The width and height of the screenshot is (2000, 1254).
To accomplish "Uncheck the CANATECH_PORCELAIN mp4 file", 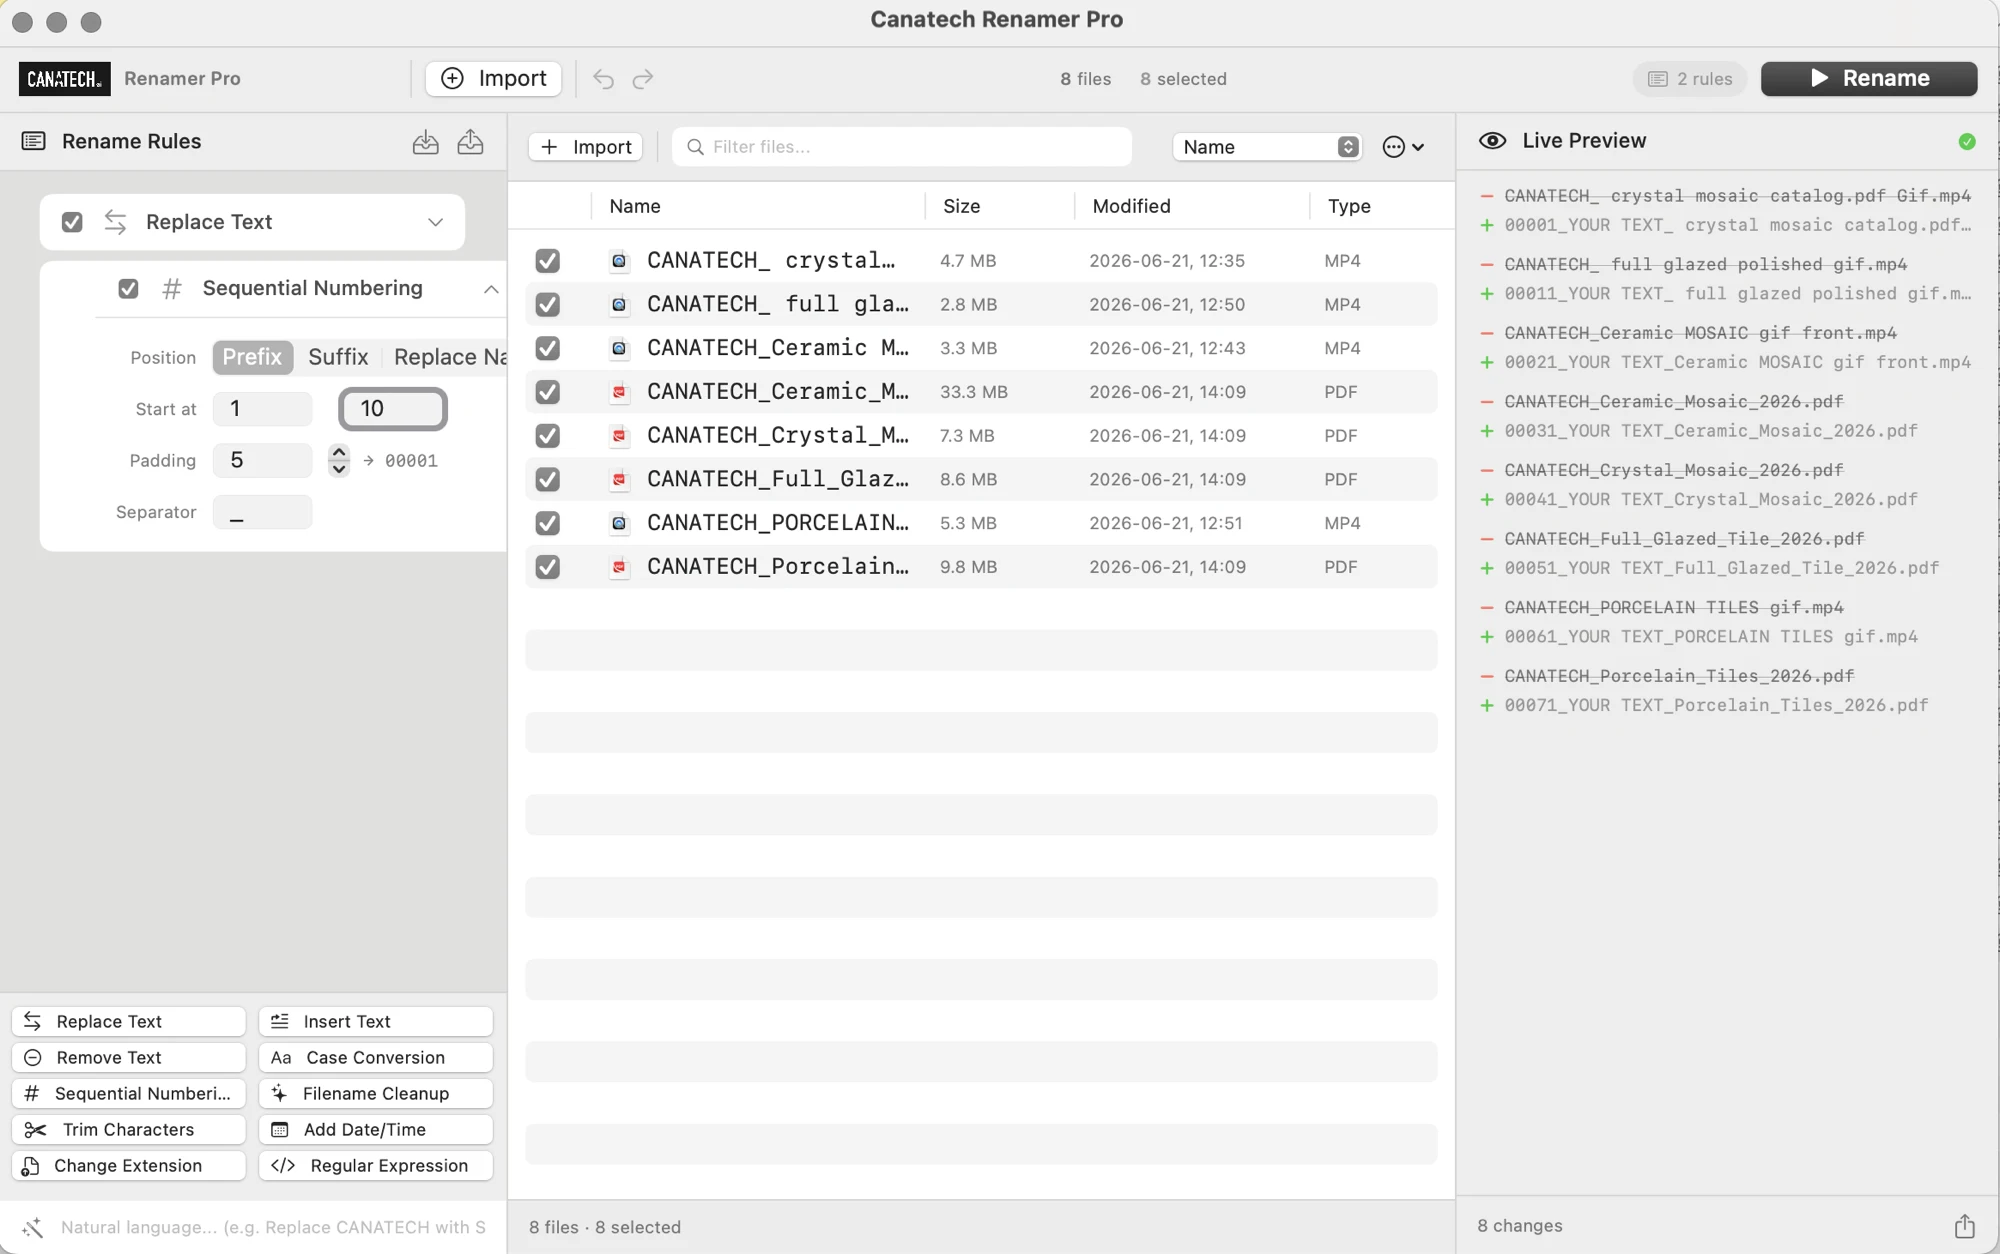I will pyautogui.click(x=547, y=523).
